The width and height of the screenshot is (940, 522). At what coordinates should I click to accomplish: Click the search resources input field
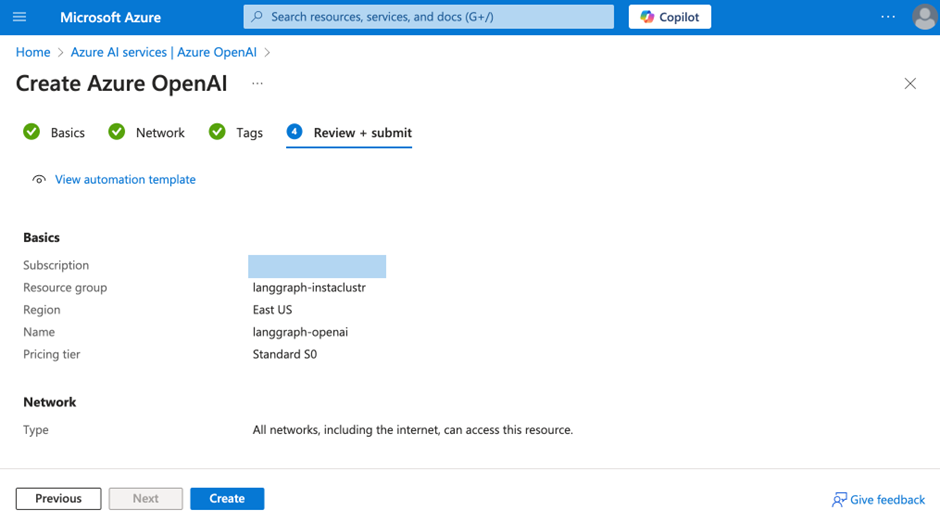coord(429,17)
